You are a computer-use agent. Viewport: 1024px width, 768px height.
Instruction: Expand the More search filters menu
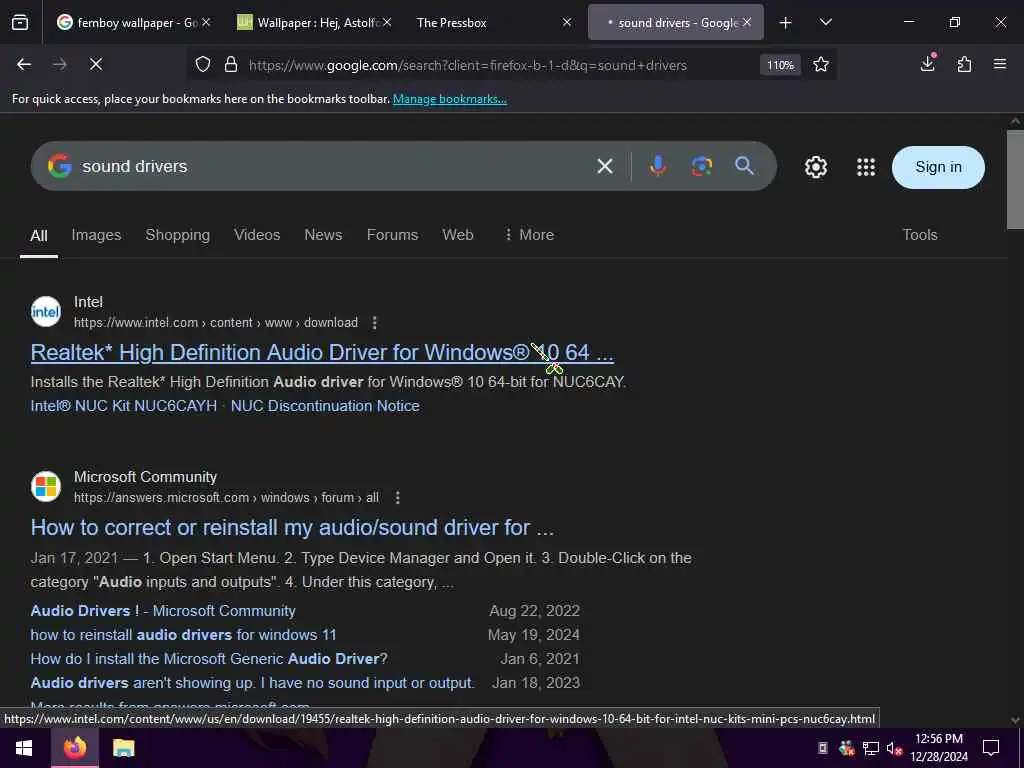tap(529, 235)
